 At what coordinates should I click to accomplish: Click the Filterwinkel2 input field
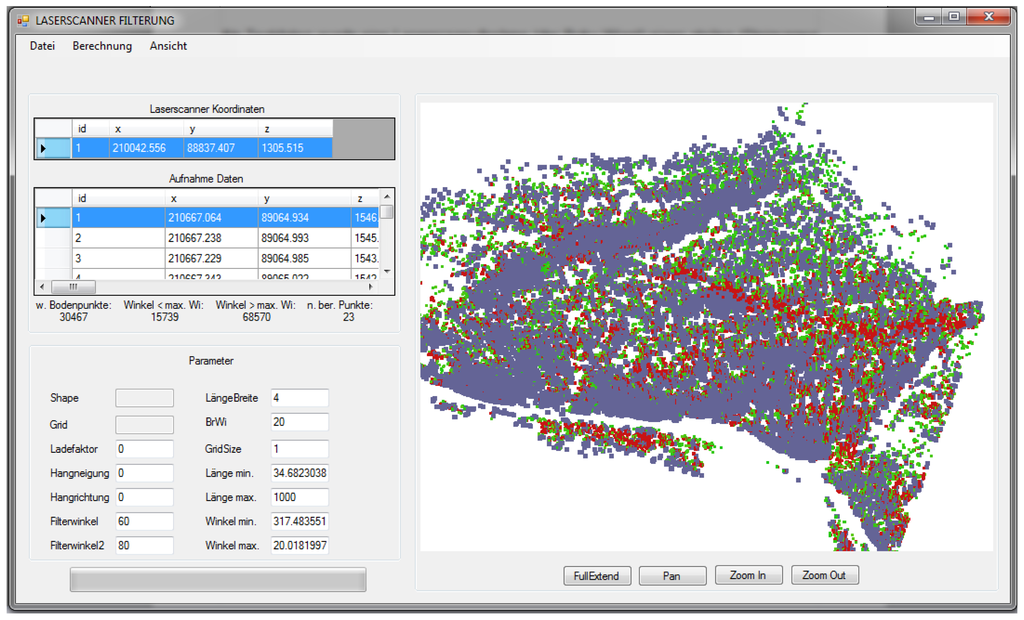[144, 545]
